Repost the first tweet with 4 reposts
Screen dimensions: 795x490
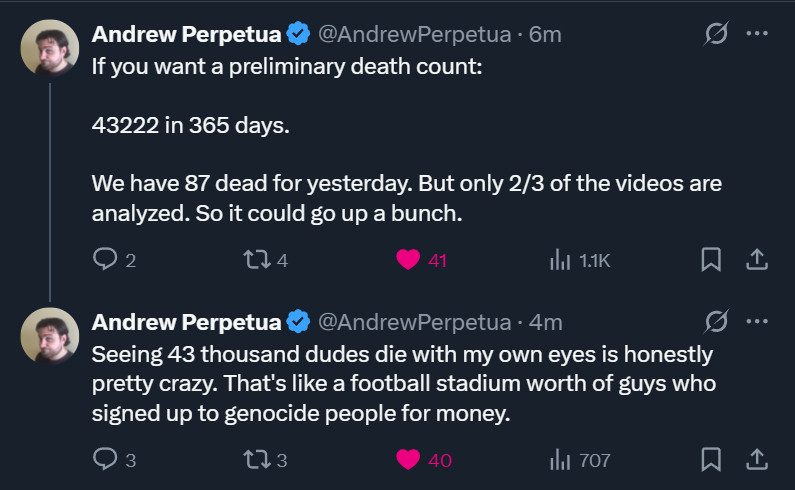pos(256,260)
